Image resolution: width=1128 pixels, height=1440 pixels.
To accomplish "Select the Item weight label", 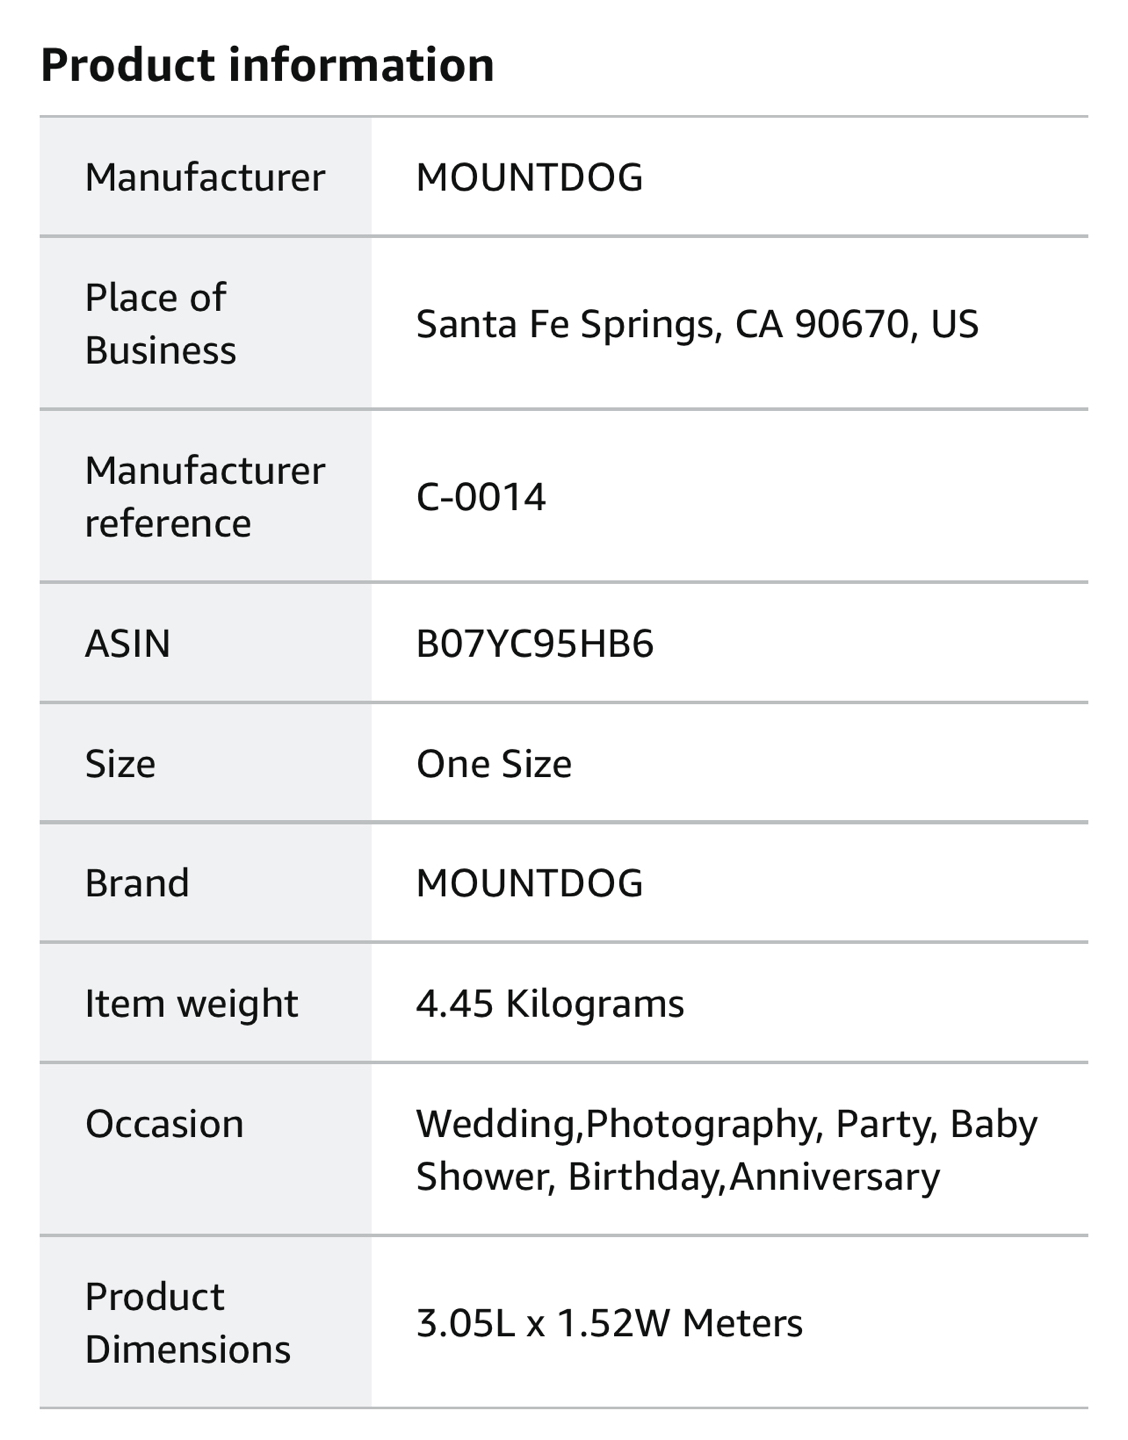I will tap(191, 1003).
